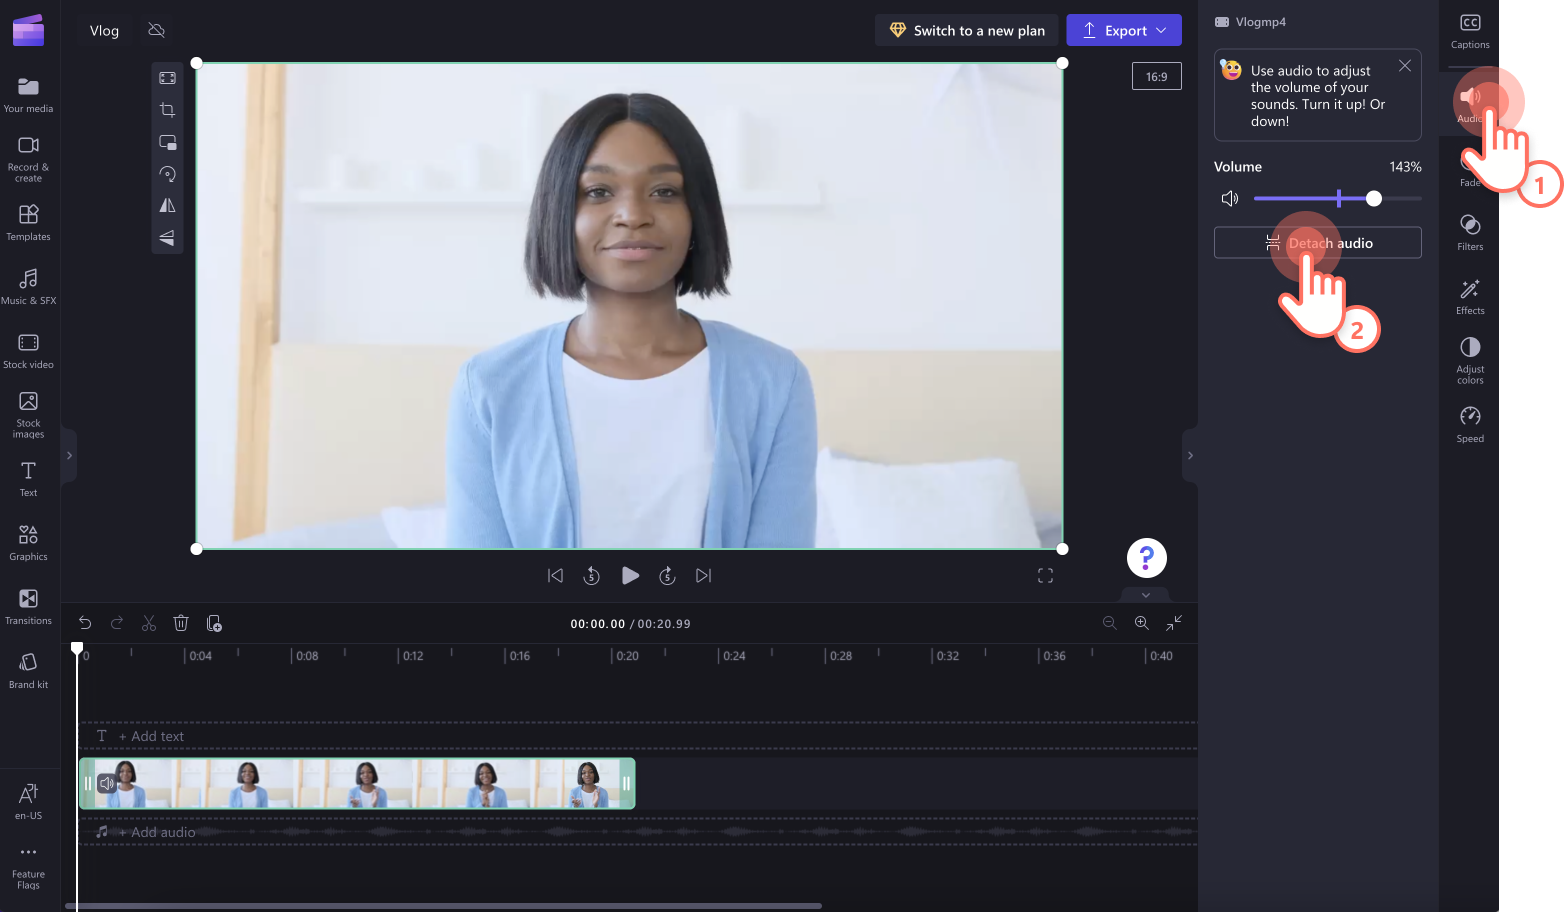1564x912 pixels.
Task: Expand the left media panel chevron
Action: coord(69,455)
